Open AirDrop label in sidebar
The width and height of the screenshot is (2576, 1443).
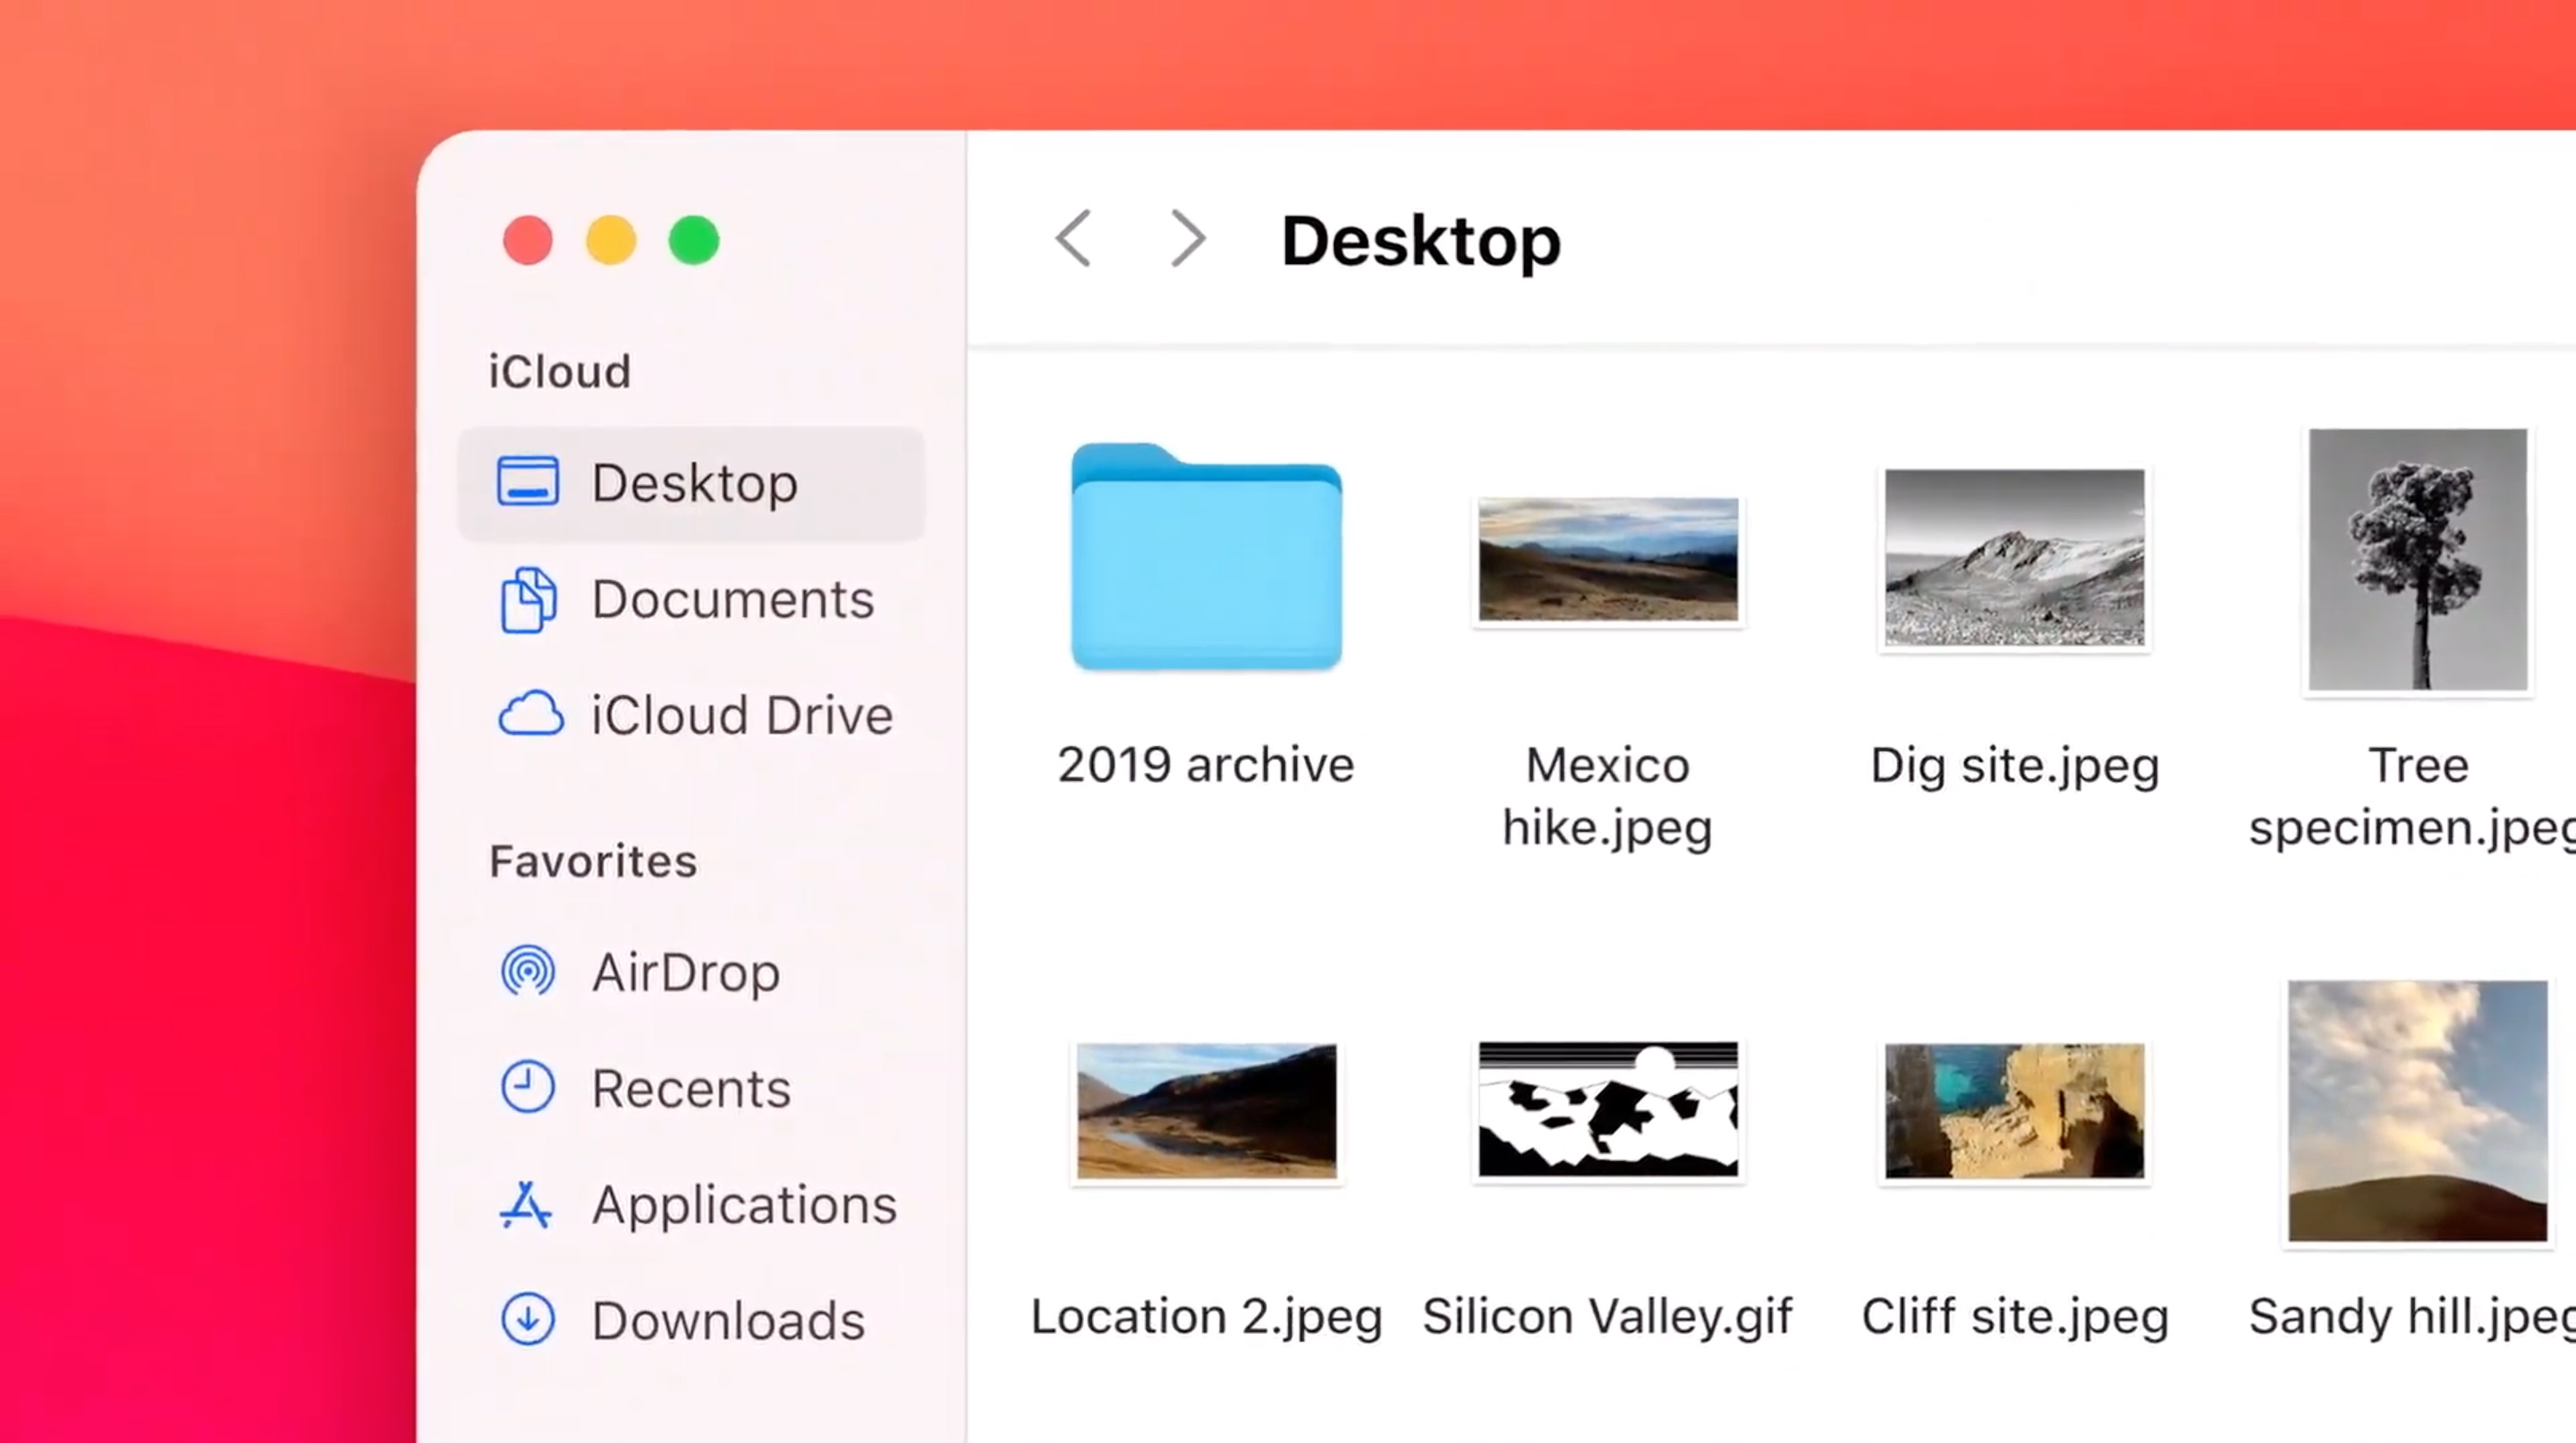click(x=686, y=973)
